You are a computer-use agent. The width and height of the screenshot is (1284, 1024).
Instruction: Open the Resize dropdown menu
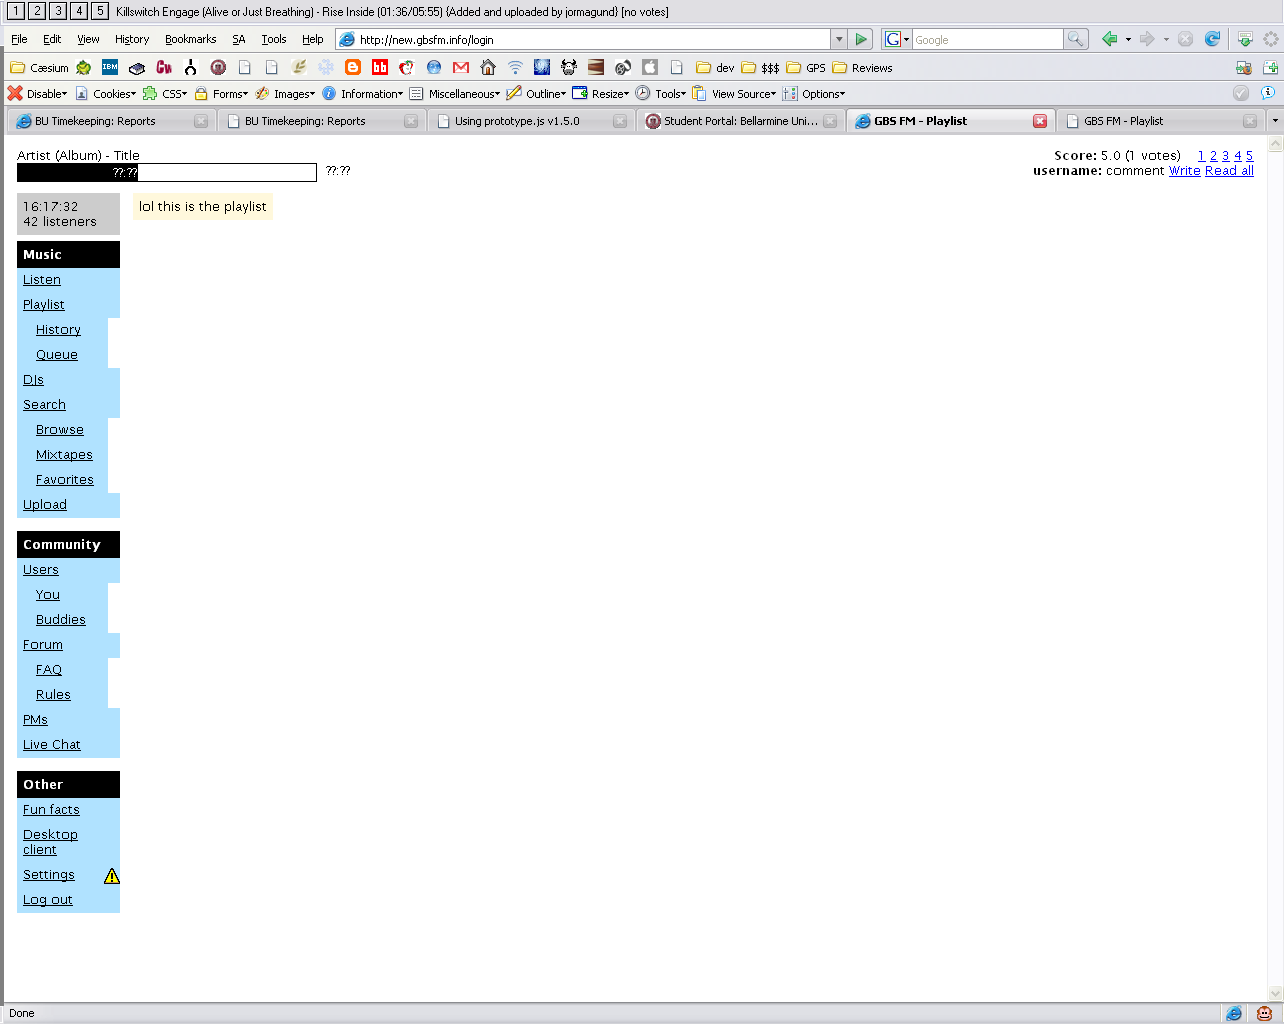(x=601, y=93)
